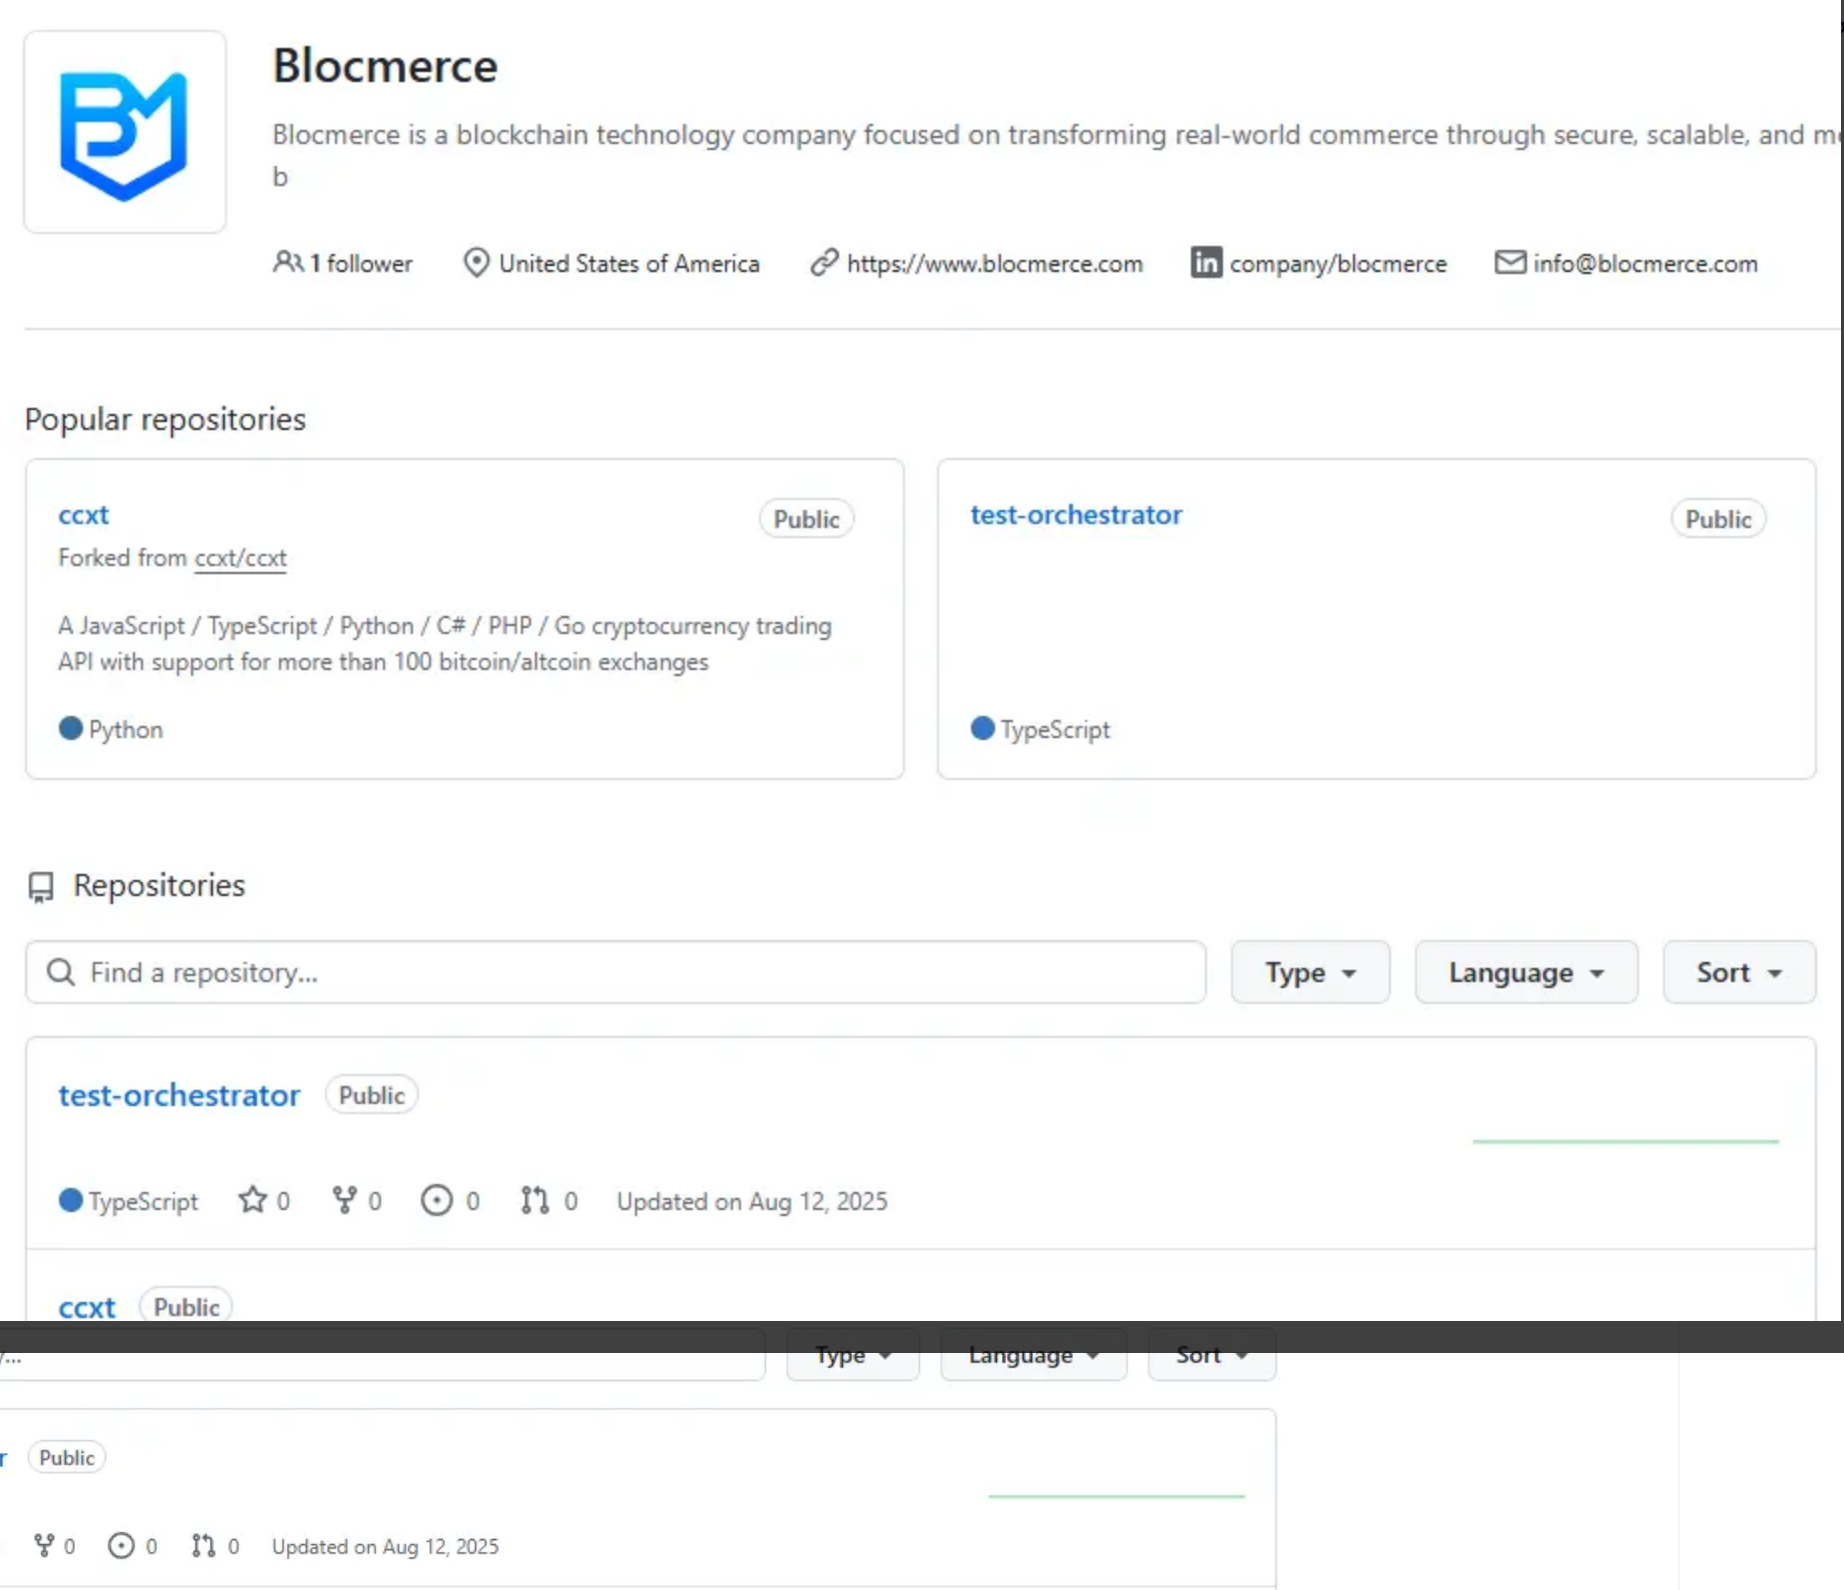Click issues icon in the lower background window
The width and height of the screenshot is (1844, 1590).
click(121, 1546)
